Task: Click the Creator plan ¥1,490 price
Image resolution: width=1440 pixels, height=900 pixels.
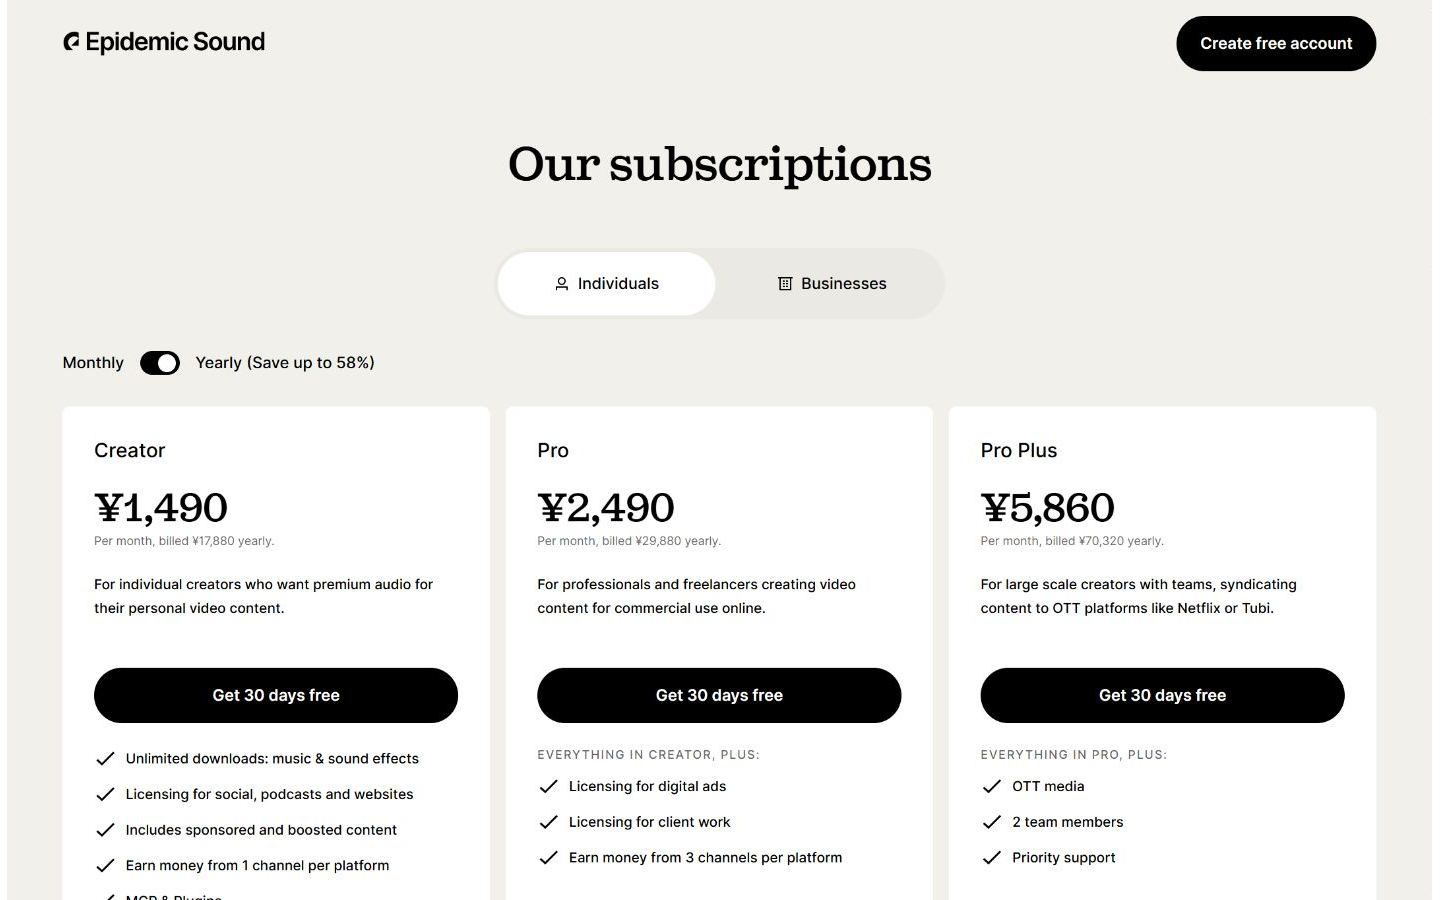Action: point(161,508)
